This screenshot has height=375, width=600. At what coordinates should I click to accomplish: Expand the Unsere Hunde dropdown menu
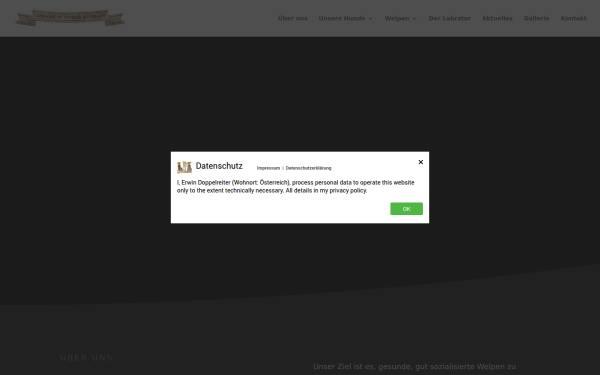click(x=346, y=18)
